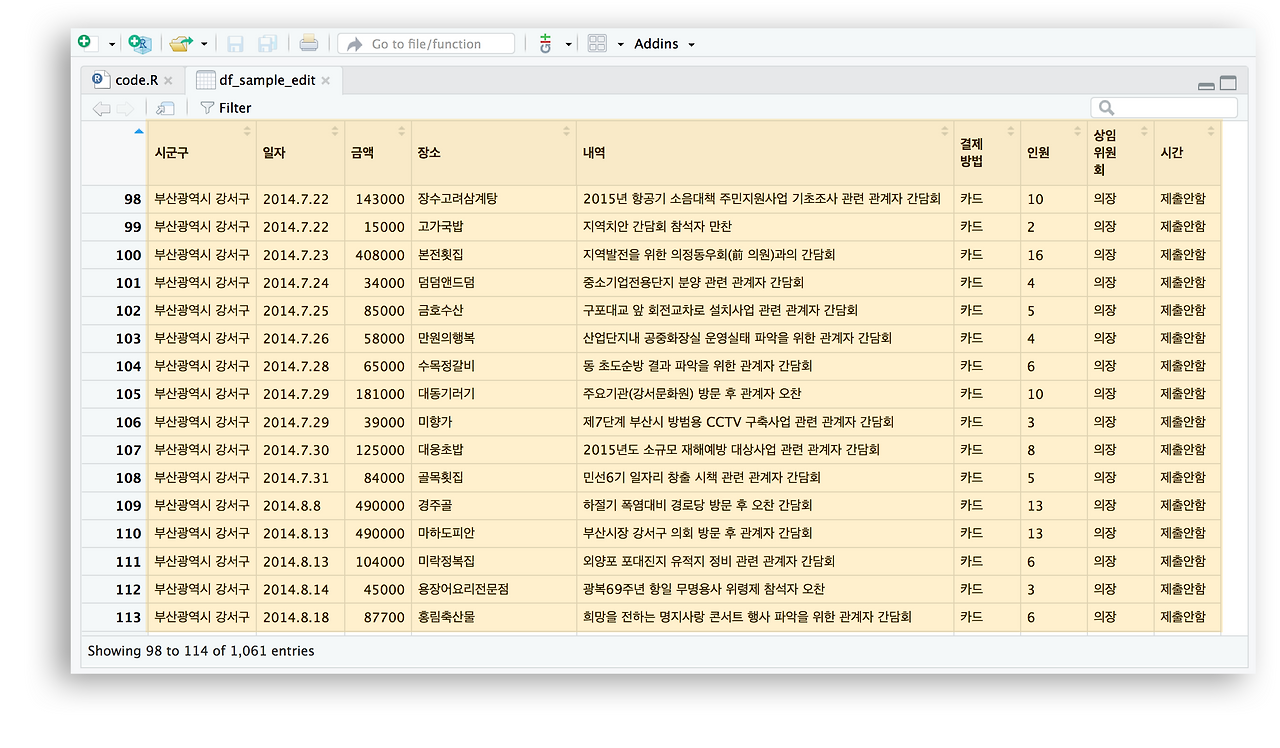Screen dimensions: 1280x748
Task: Navigate back using the back arrow
Action: (x=100, y=108)
